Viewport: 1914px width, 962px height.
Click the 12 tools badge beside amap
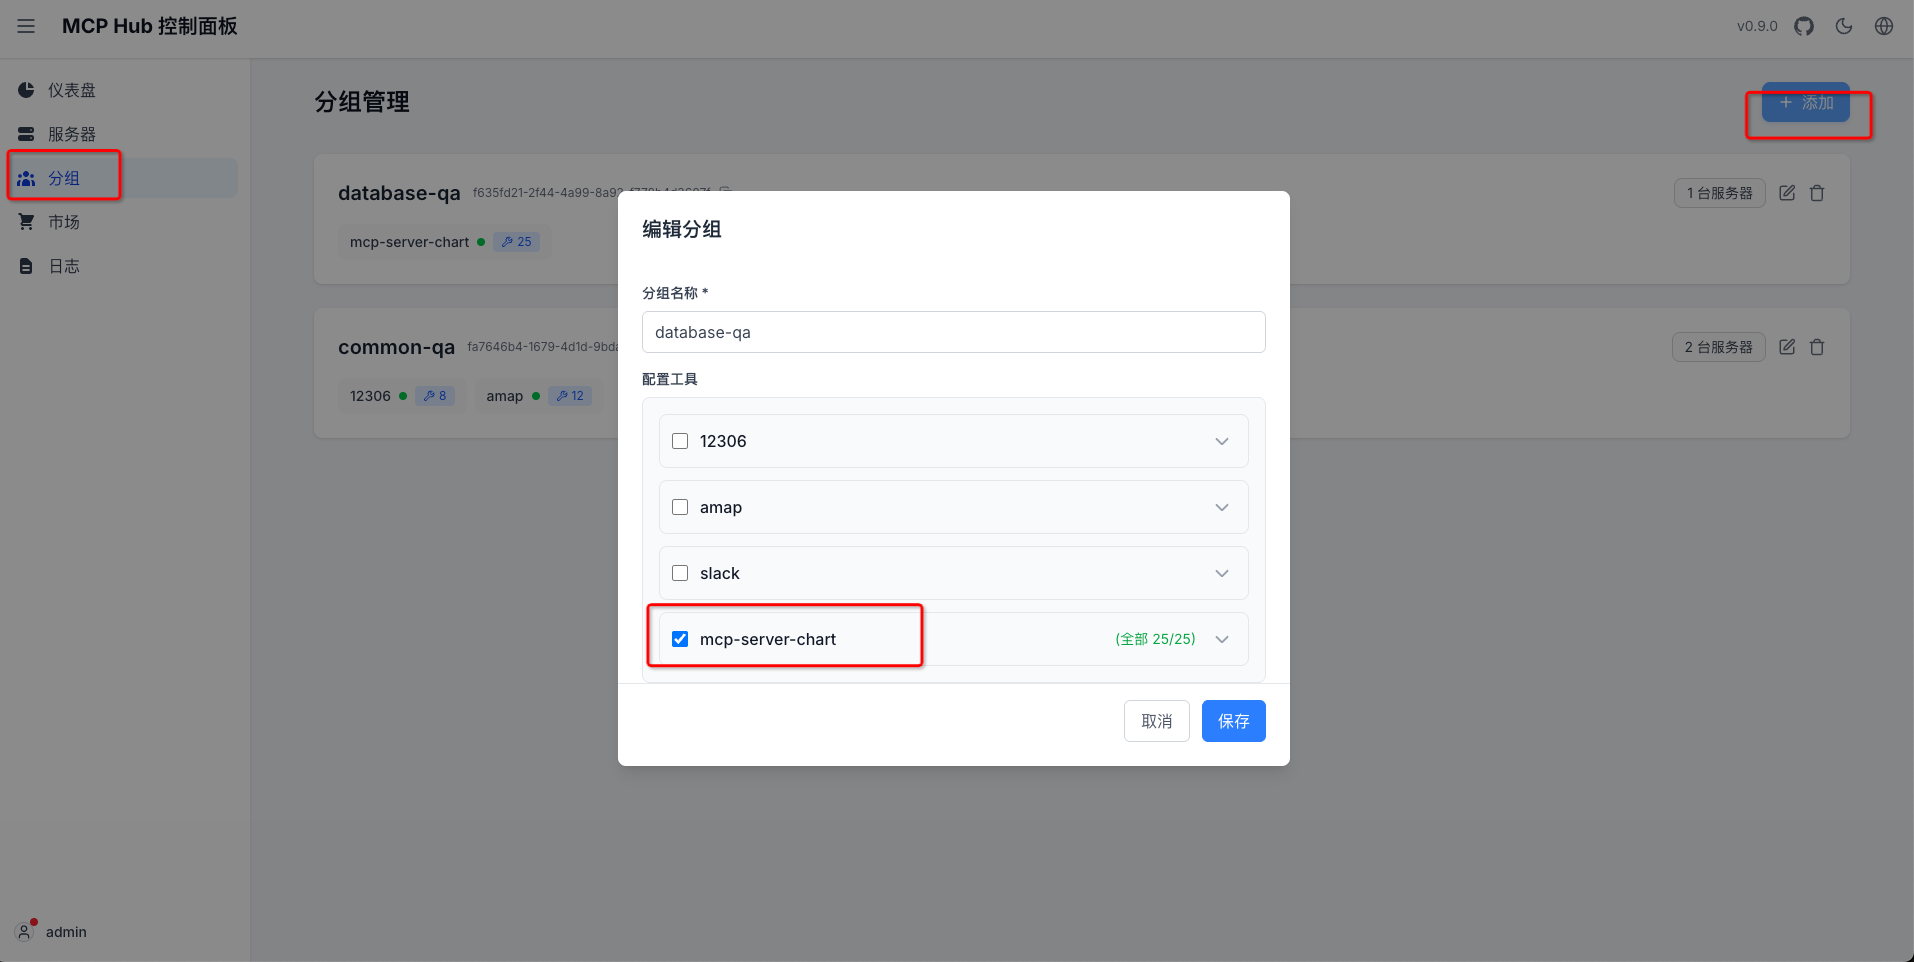point(570,396)
